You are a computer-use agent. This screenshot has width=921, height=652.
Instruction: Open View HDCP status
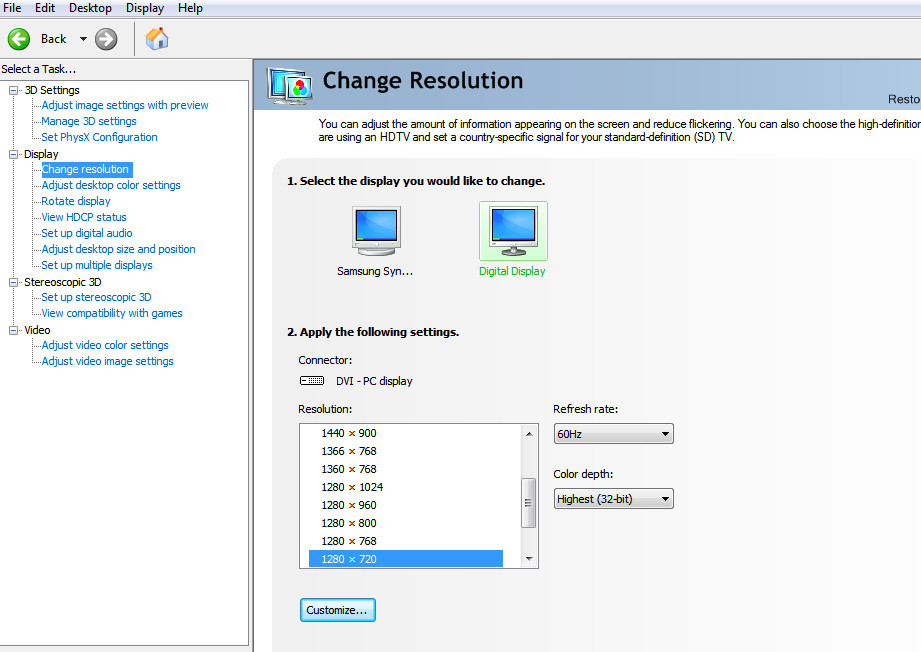coord(84,217)
